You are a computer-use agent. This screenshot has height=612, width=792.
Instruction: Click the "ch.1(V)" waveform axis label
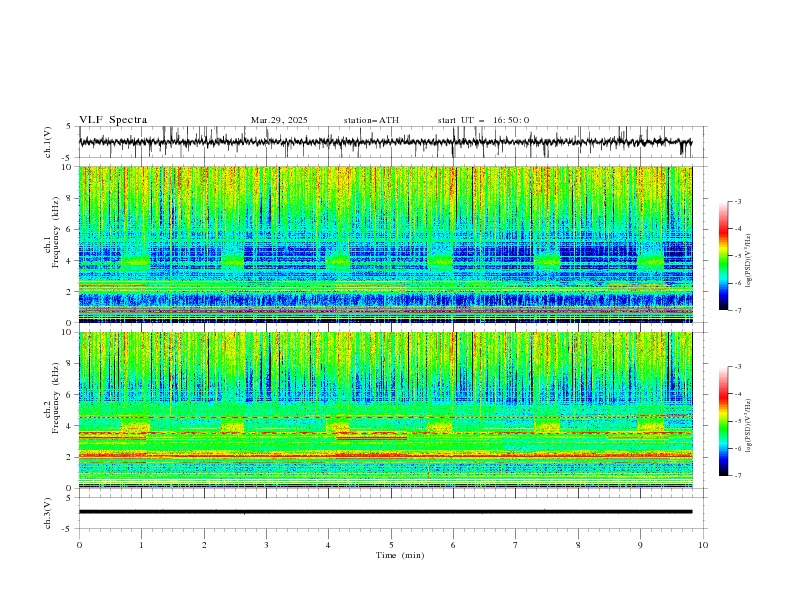click(x=48, y=142)
